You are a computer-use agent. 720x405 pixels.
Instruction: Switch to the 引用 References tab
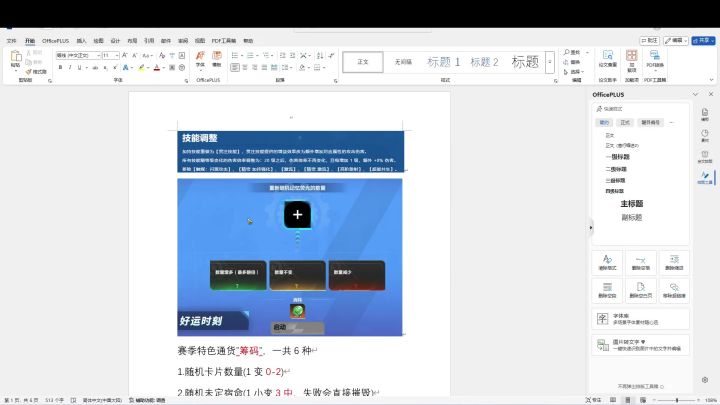click(149, 41)
